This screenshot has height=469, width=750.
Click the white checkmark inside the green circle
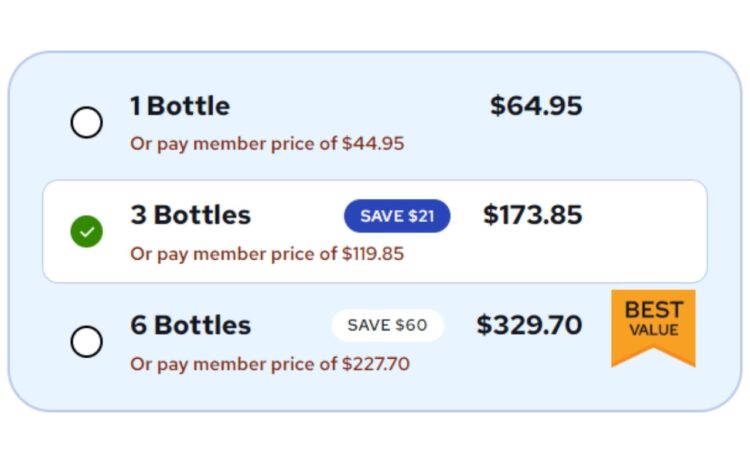(87, 232)
